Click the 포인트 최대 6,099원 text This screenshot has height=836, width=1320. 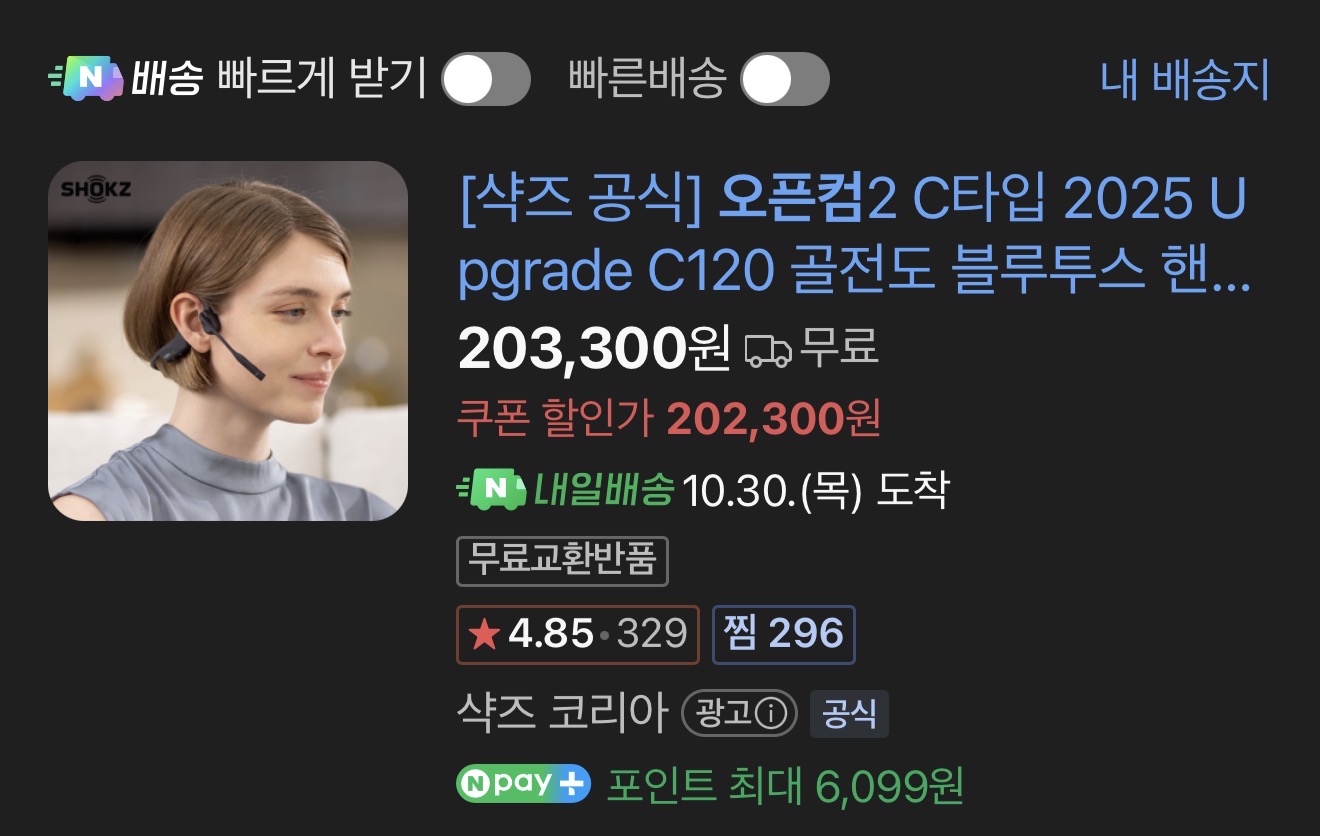pos(786,786)
